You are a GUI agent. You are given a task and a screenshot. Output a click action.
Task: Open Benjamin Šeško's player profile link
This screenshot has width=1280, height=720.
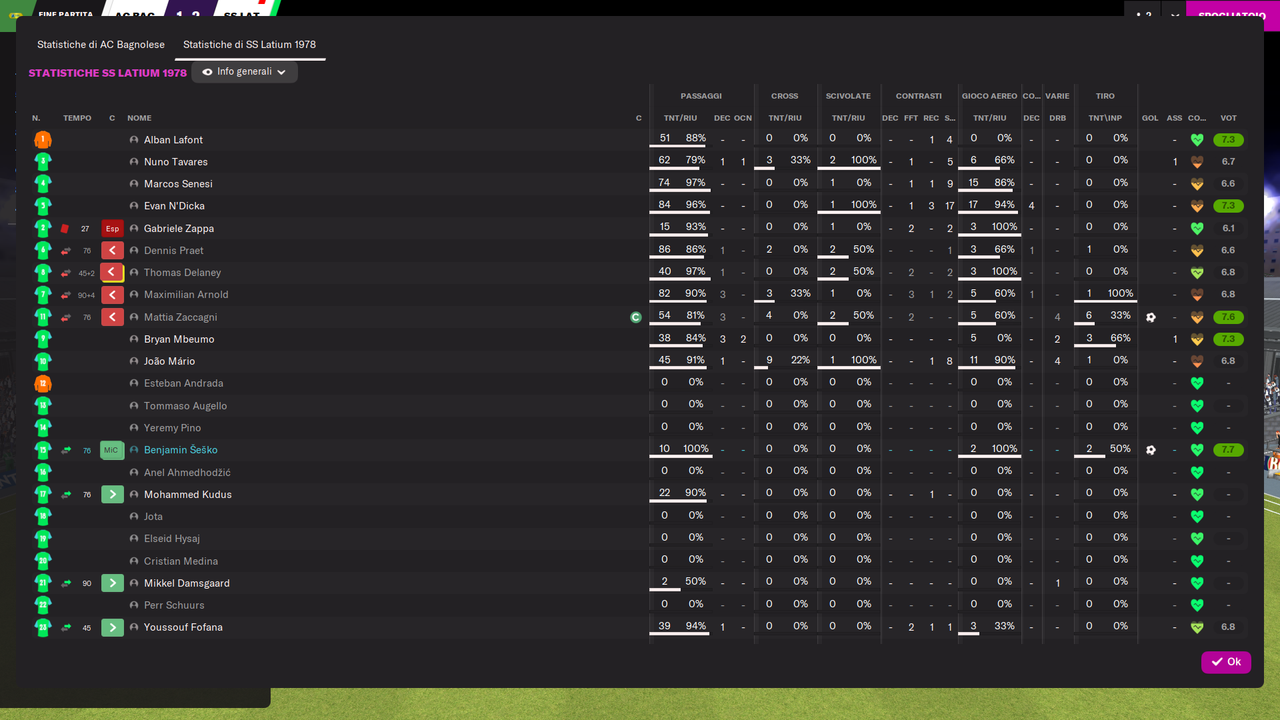(x=180, y=450)
